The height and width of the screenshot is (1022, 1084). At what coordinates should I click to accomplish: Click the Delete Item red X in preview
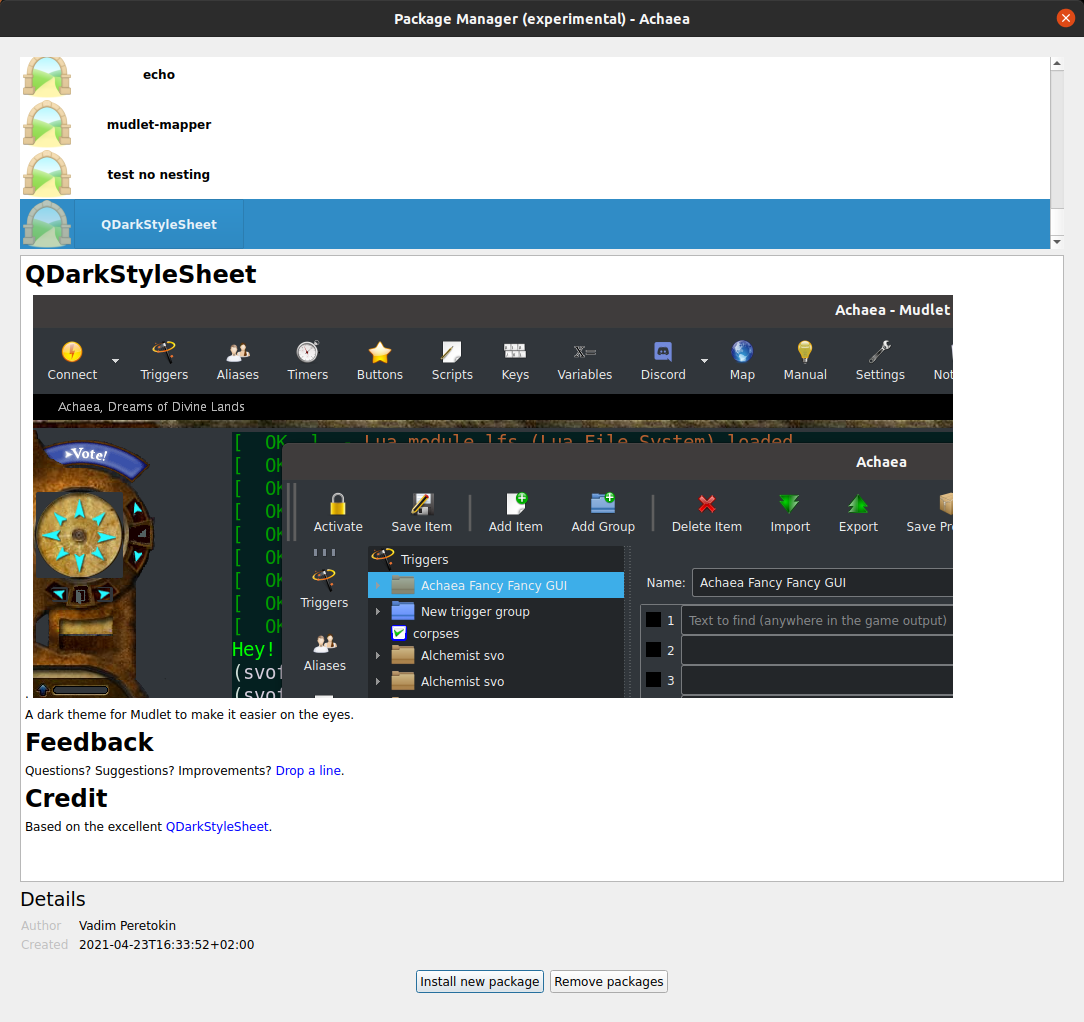(707, 504)
